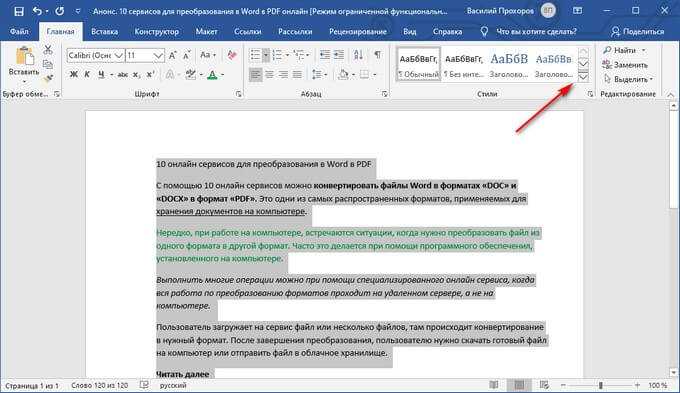Switch to the Макет tab
The height and width of the screenshot is (393, 680).
[x=206, y=32]
